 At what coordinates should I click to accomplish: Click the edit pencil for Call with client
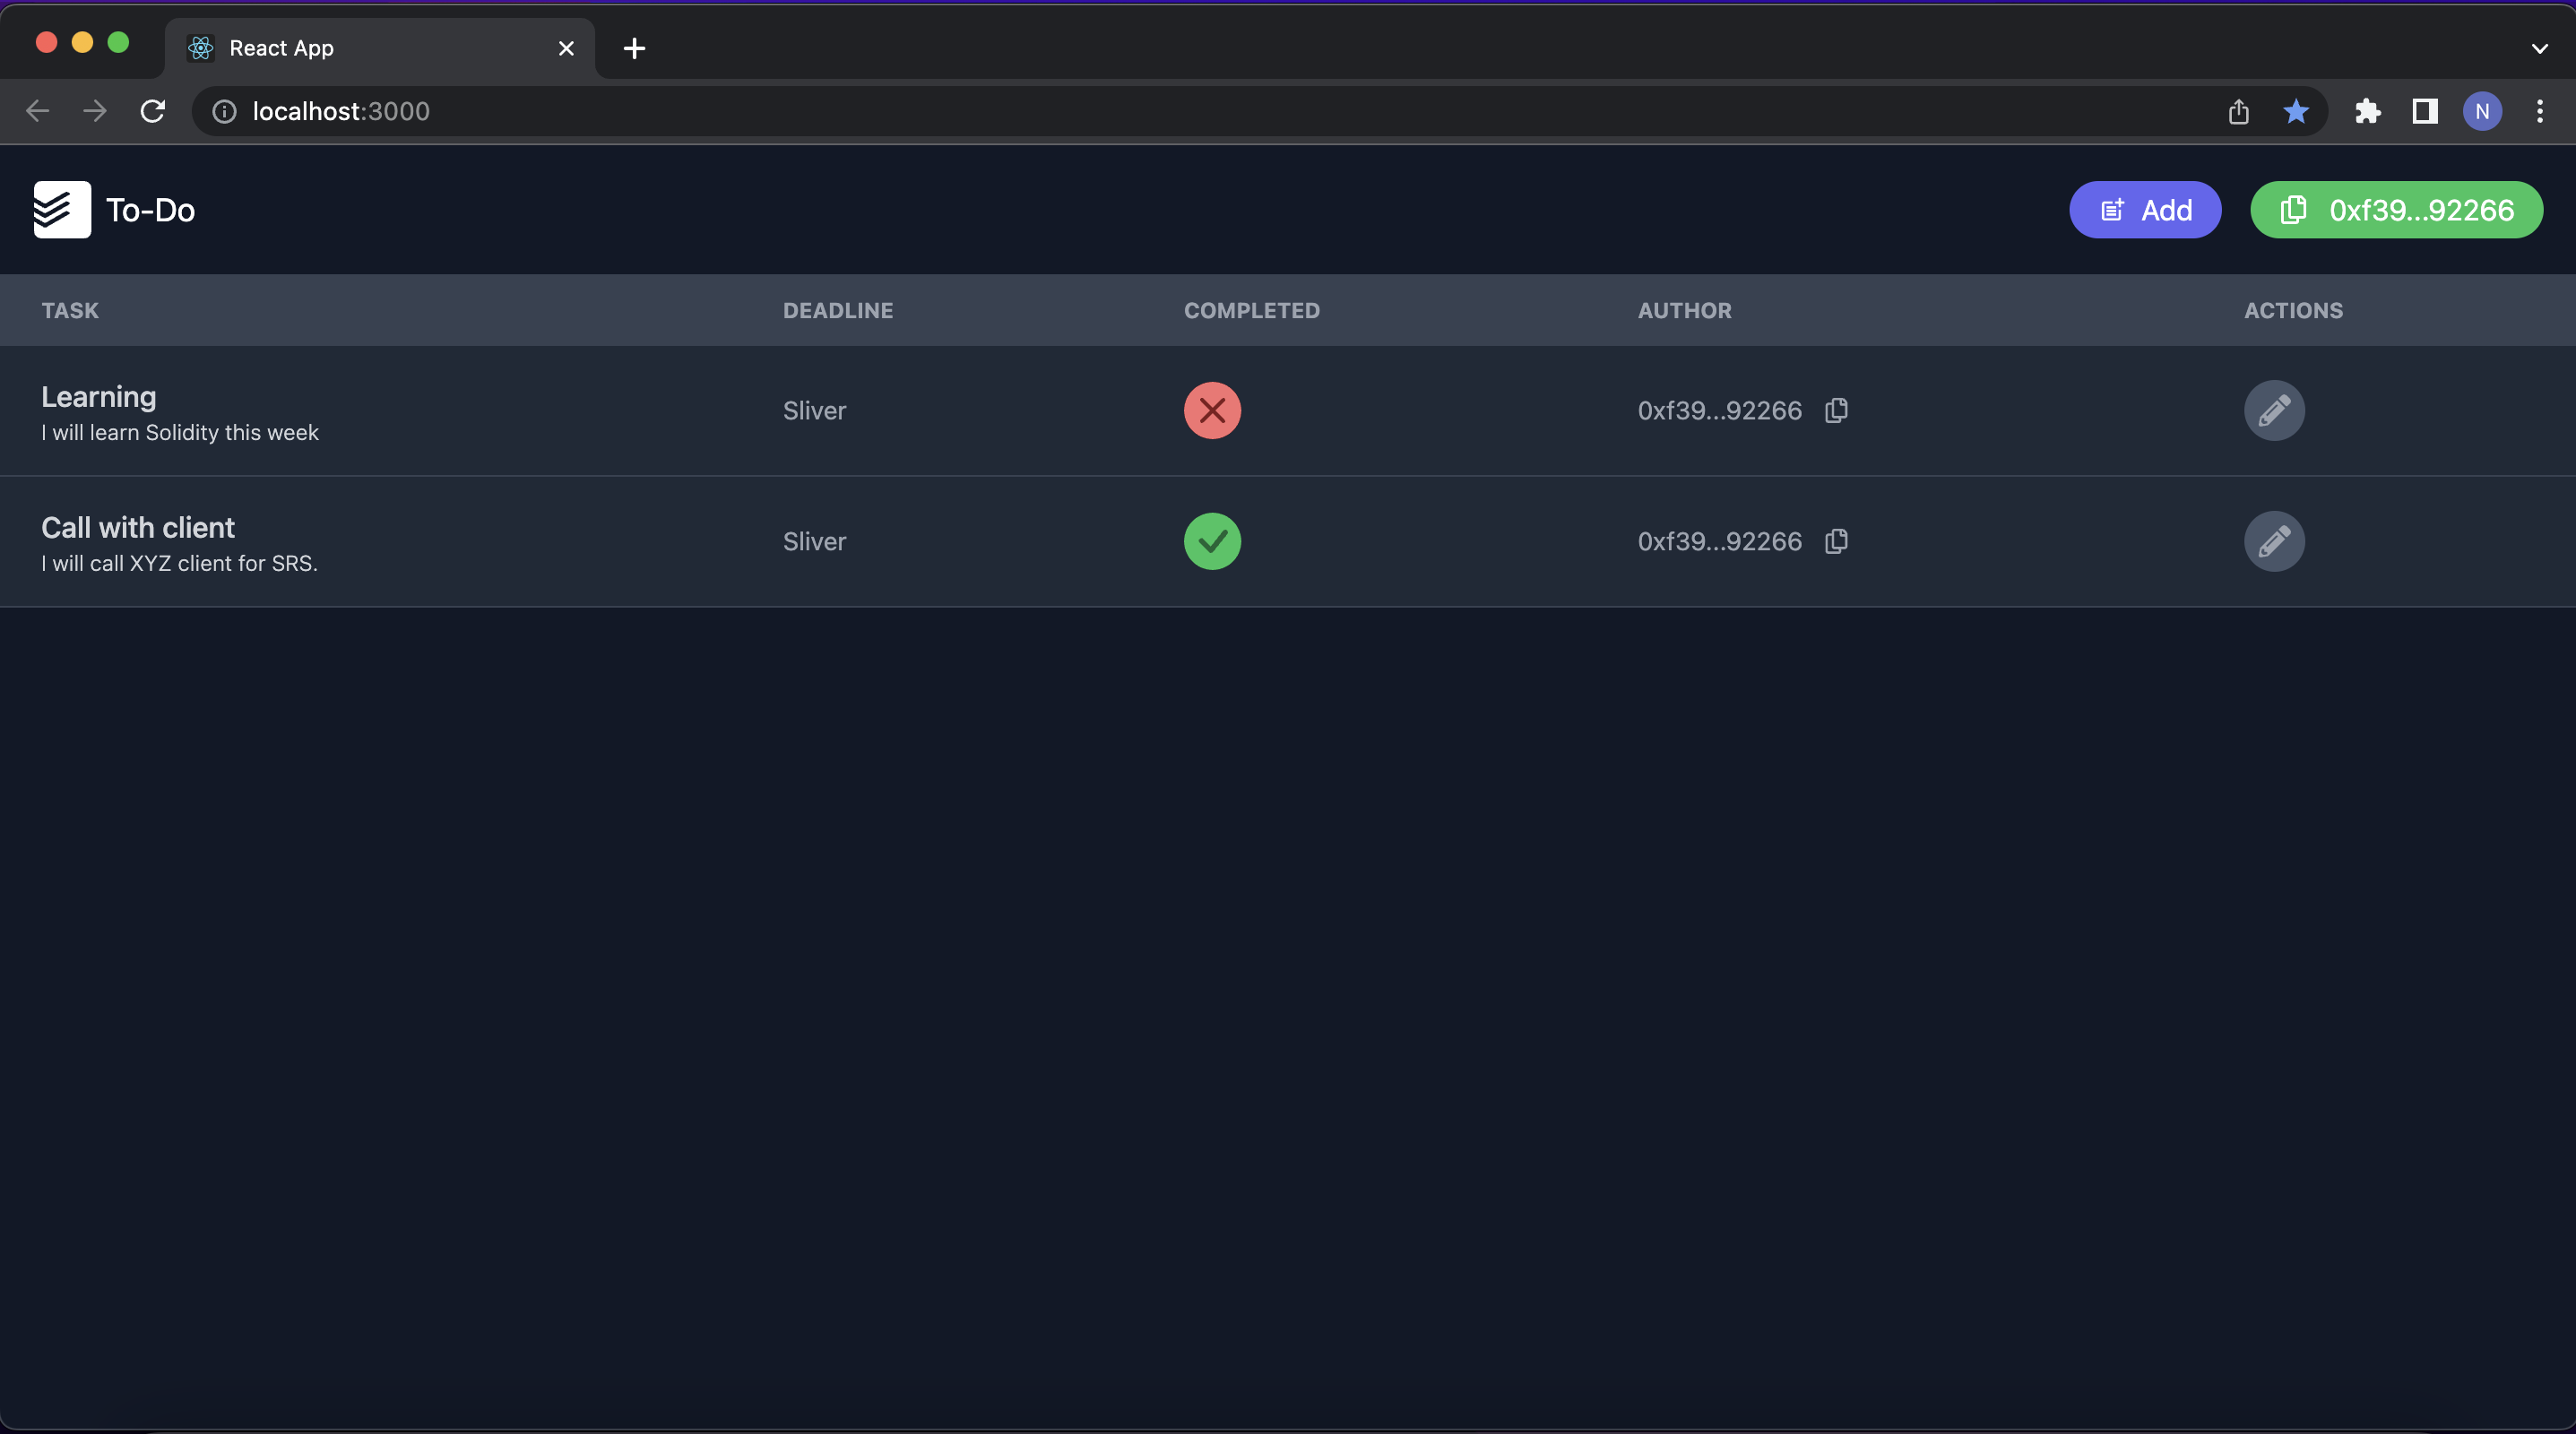click(2273, 541)
